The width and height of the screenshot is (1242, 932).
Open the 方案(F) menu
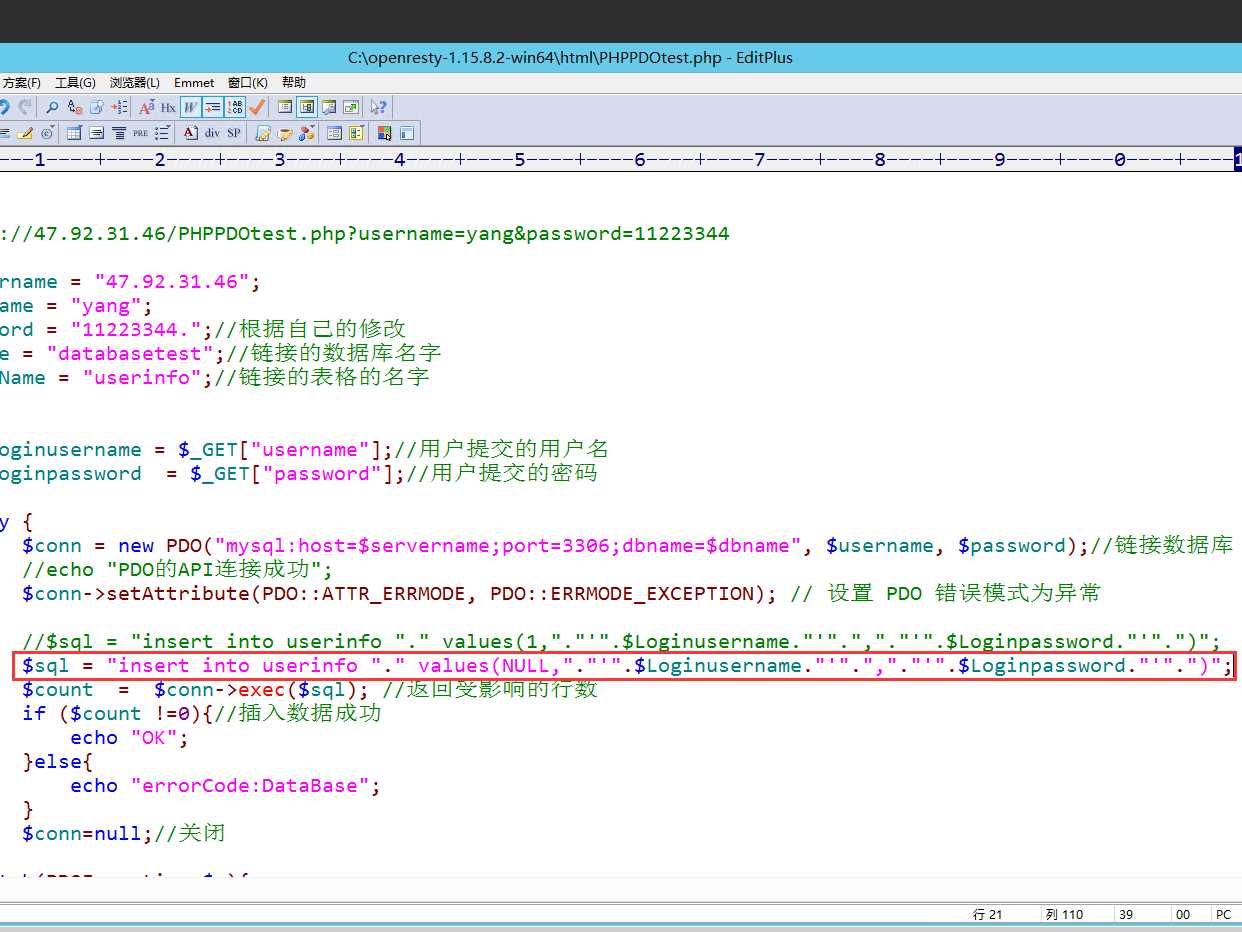click(21, 83)
